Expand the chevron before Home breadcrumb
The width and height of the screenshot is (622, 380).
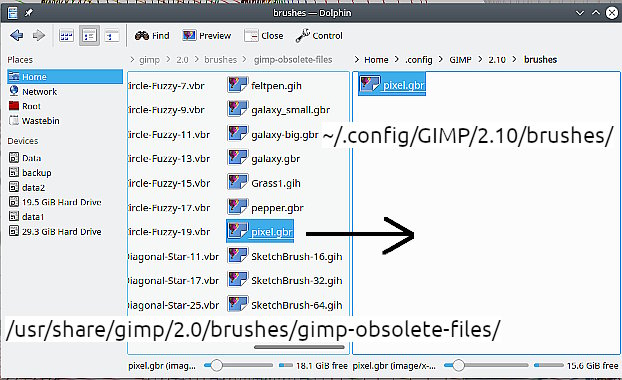[357, 59]
